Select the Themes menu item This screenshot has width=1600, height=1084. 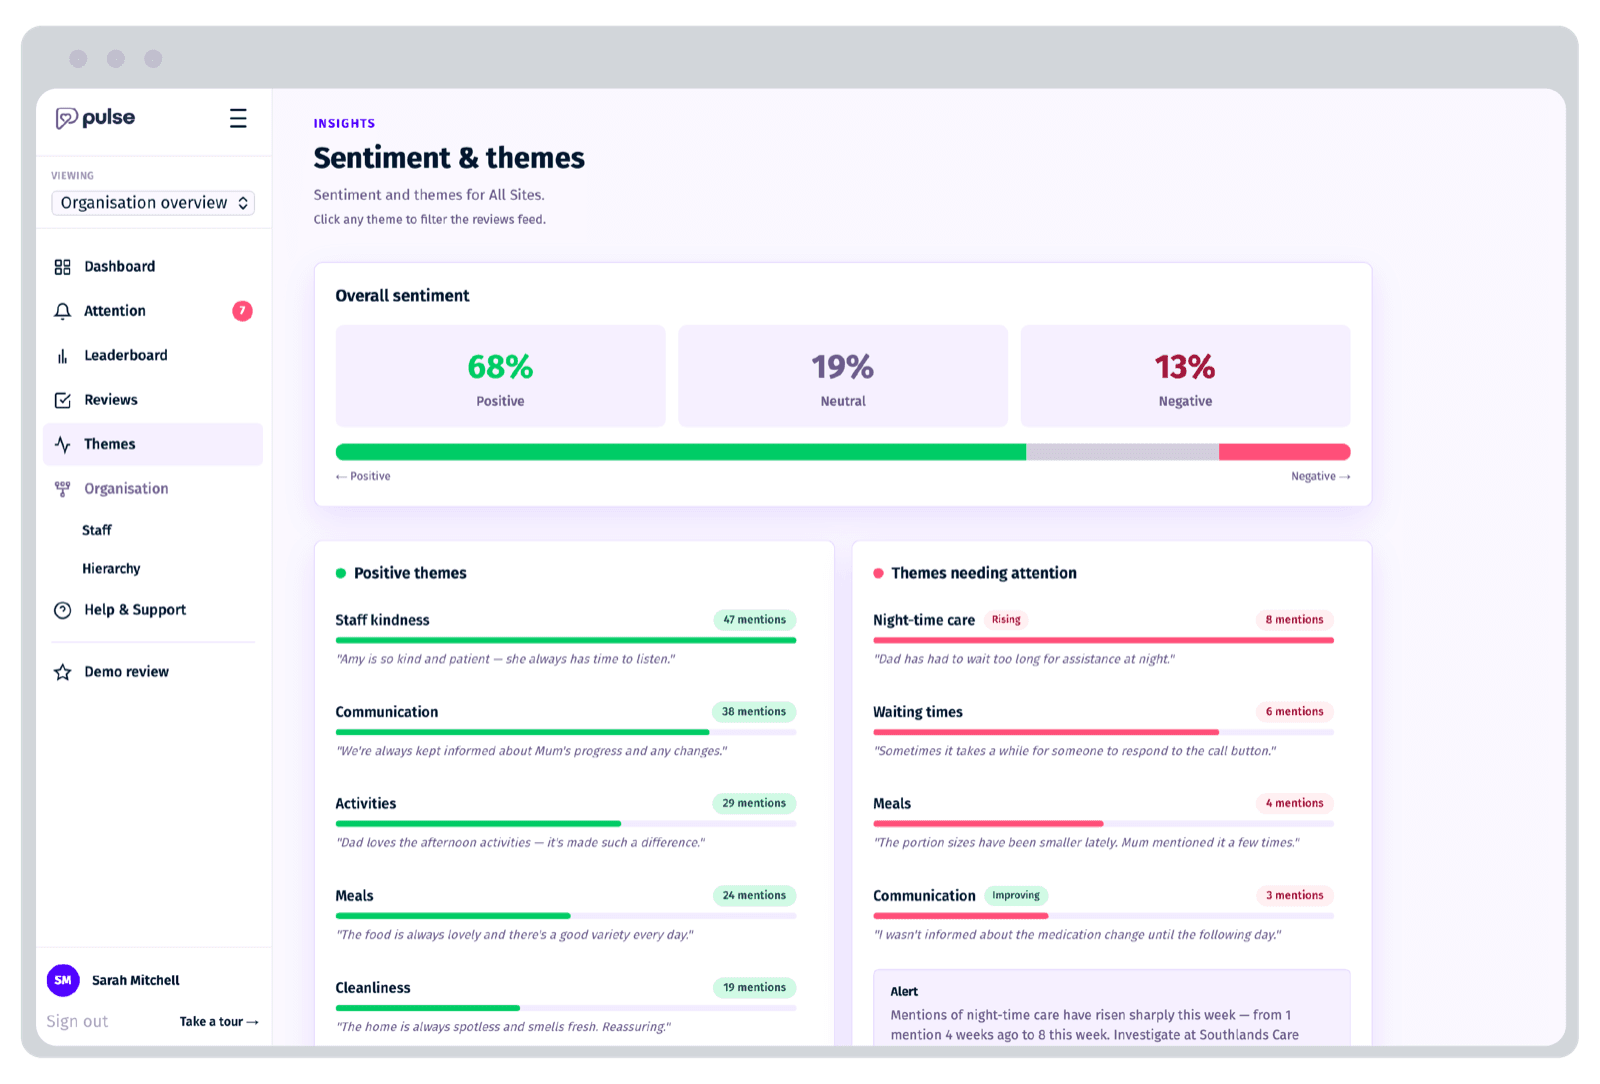pyautogui.click(x=153, y=444)
